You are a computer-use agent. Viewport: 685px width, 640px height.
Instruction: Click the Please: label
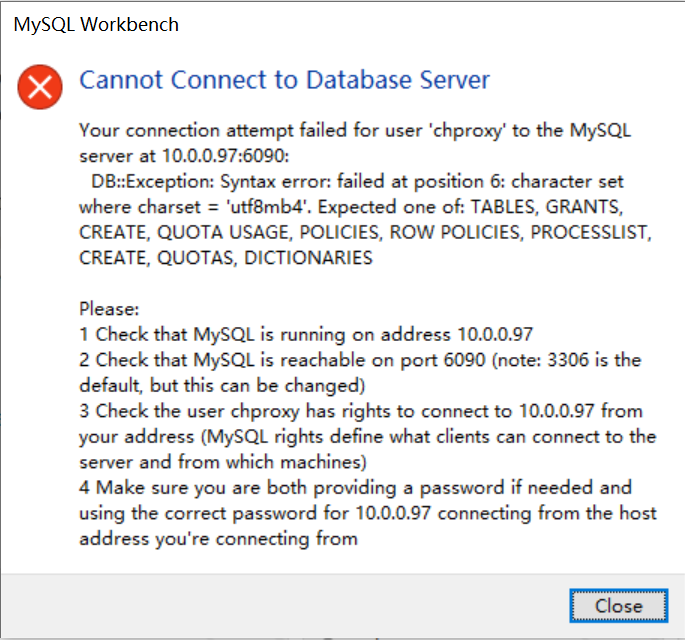[x=109, y=309]
